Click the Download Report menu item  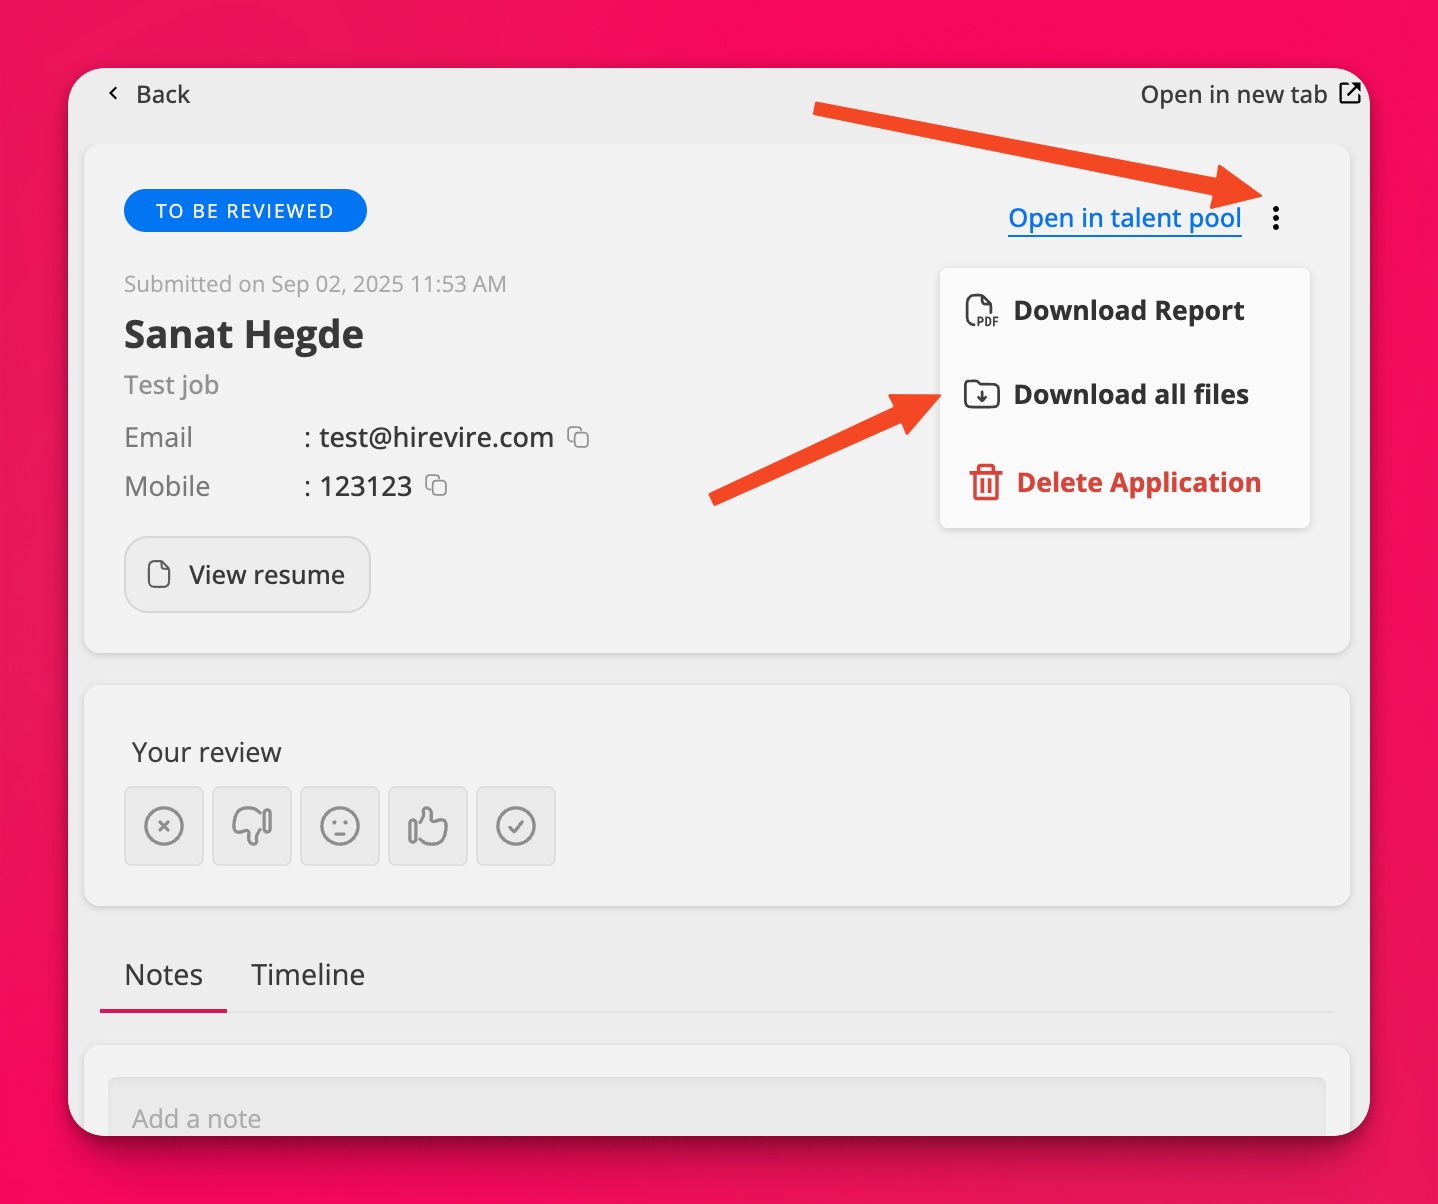[1128, 311]
